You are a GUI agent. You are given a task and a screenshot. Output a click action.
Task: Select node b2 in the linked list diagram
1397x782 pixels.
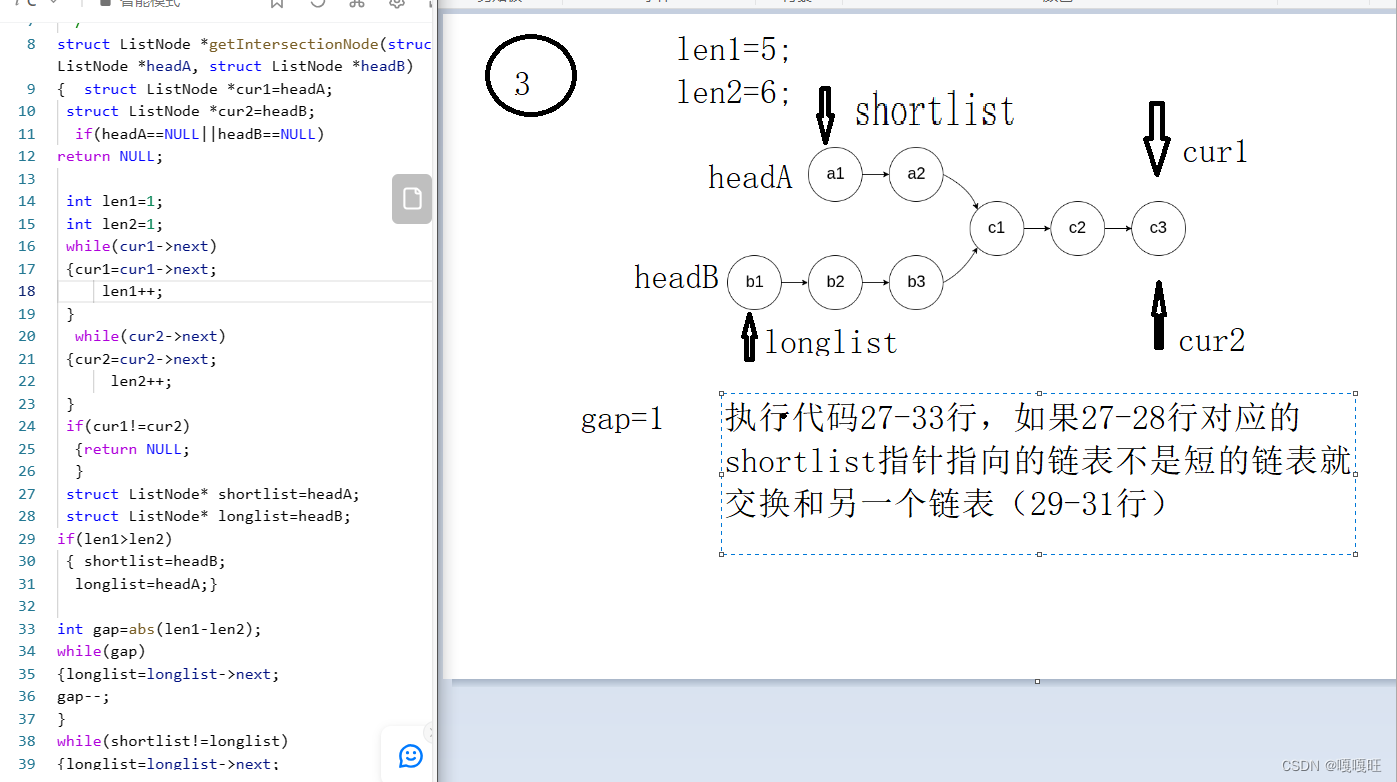pos(835,282)
